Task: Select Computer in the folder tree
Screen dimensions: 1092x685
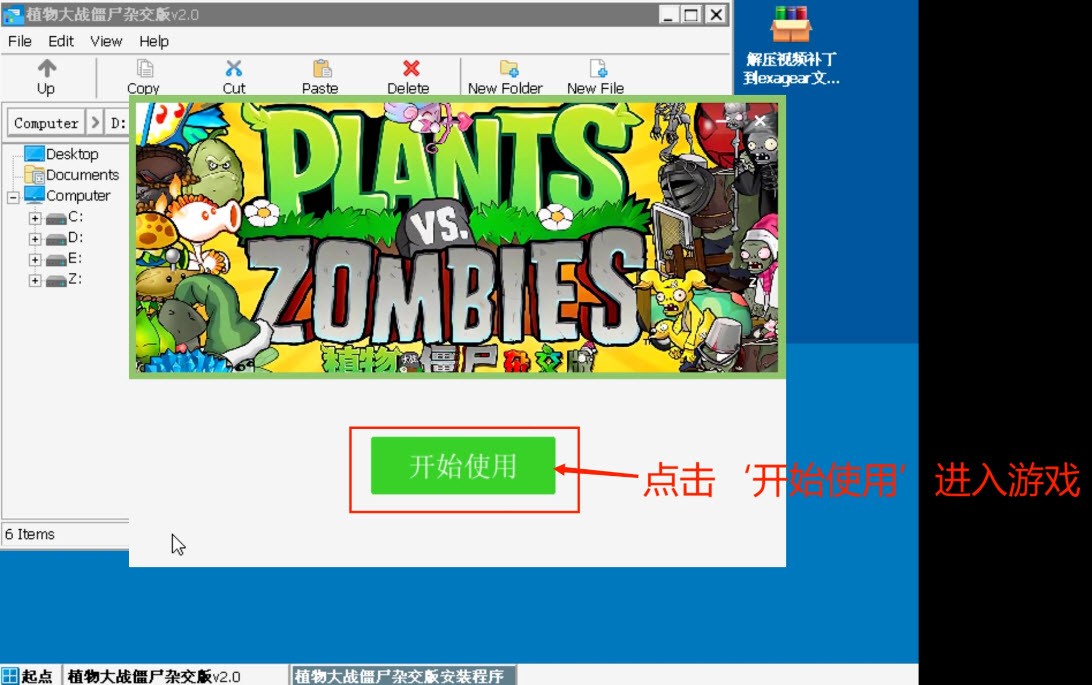Action: point(78,196)
